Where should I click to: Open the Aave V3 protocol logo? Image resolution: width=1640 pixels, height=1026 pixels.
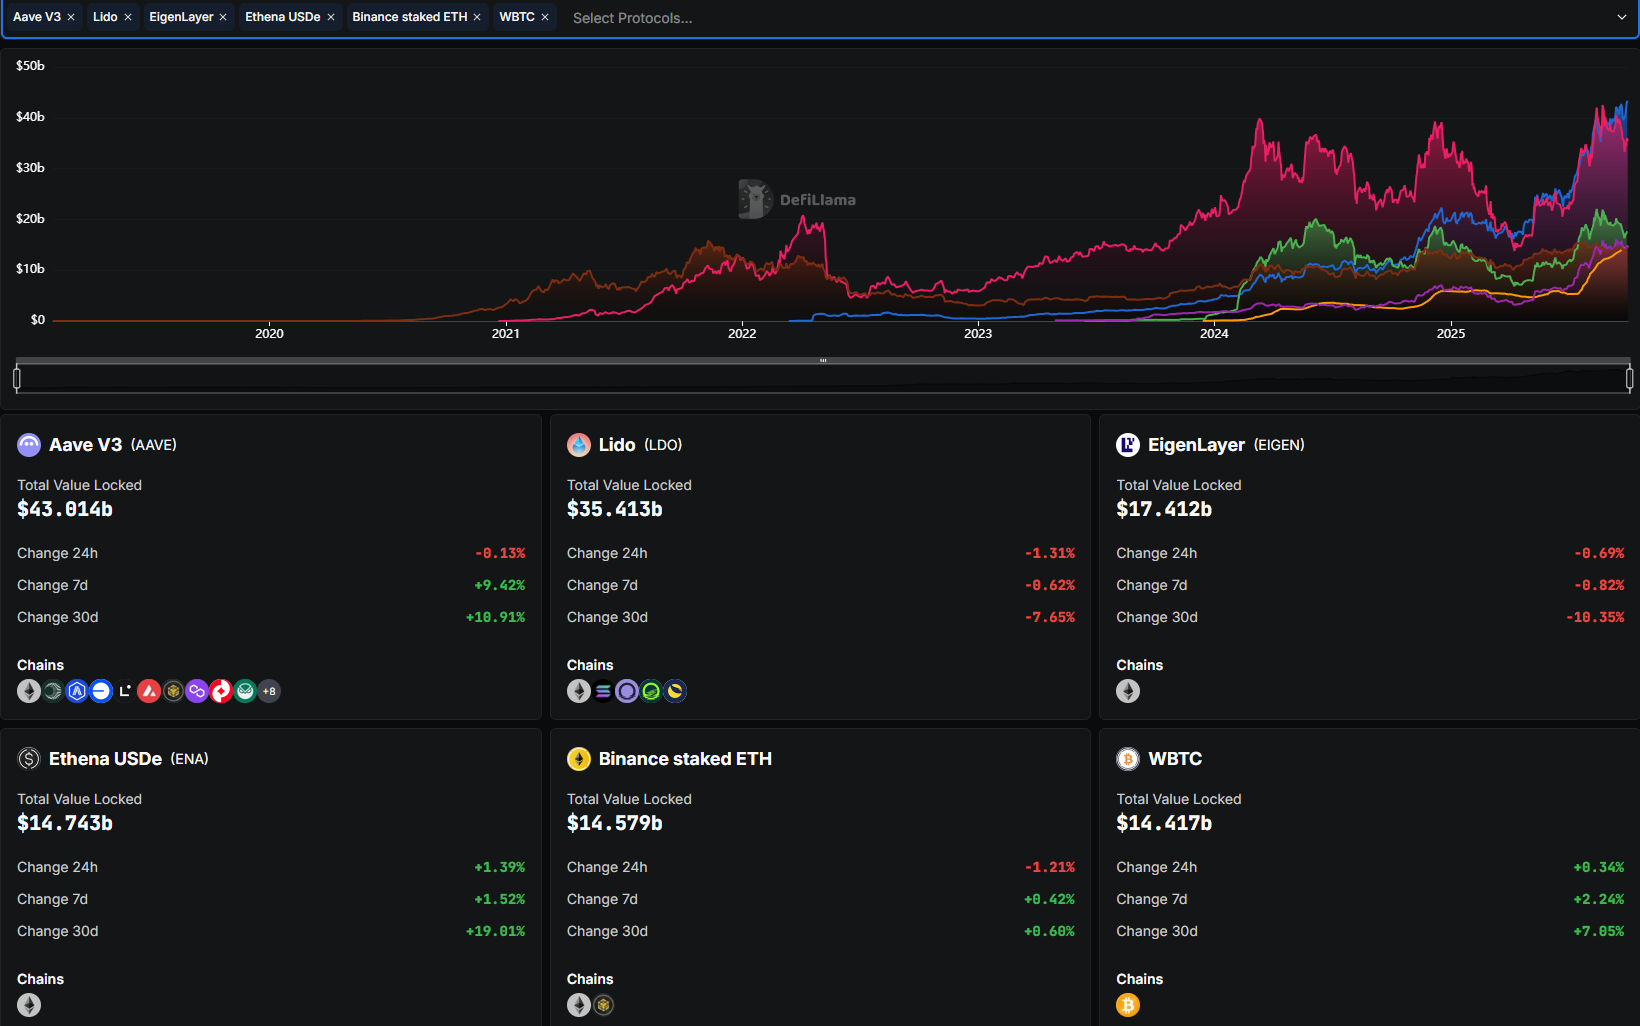[29, 445]
